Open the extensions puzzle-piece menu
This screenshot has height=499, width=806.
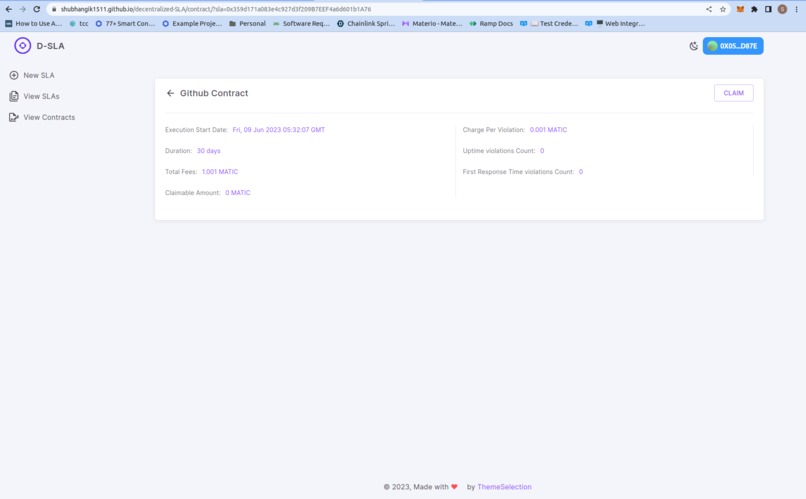[754, 9]
